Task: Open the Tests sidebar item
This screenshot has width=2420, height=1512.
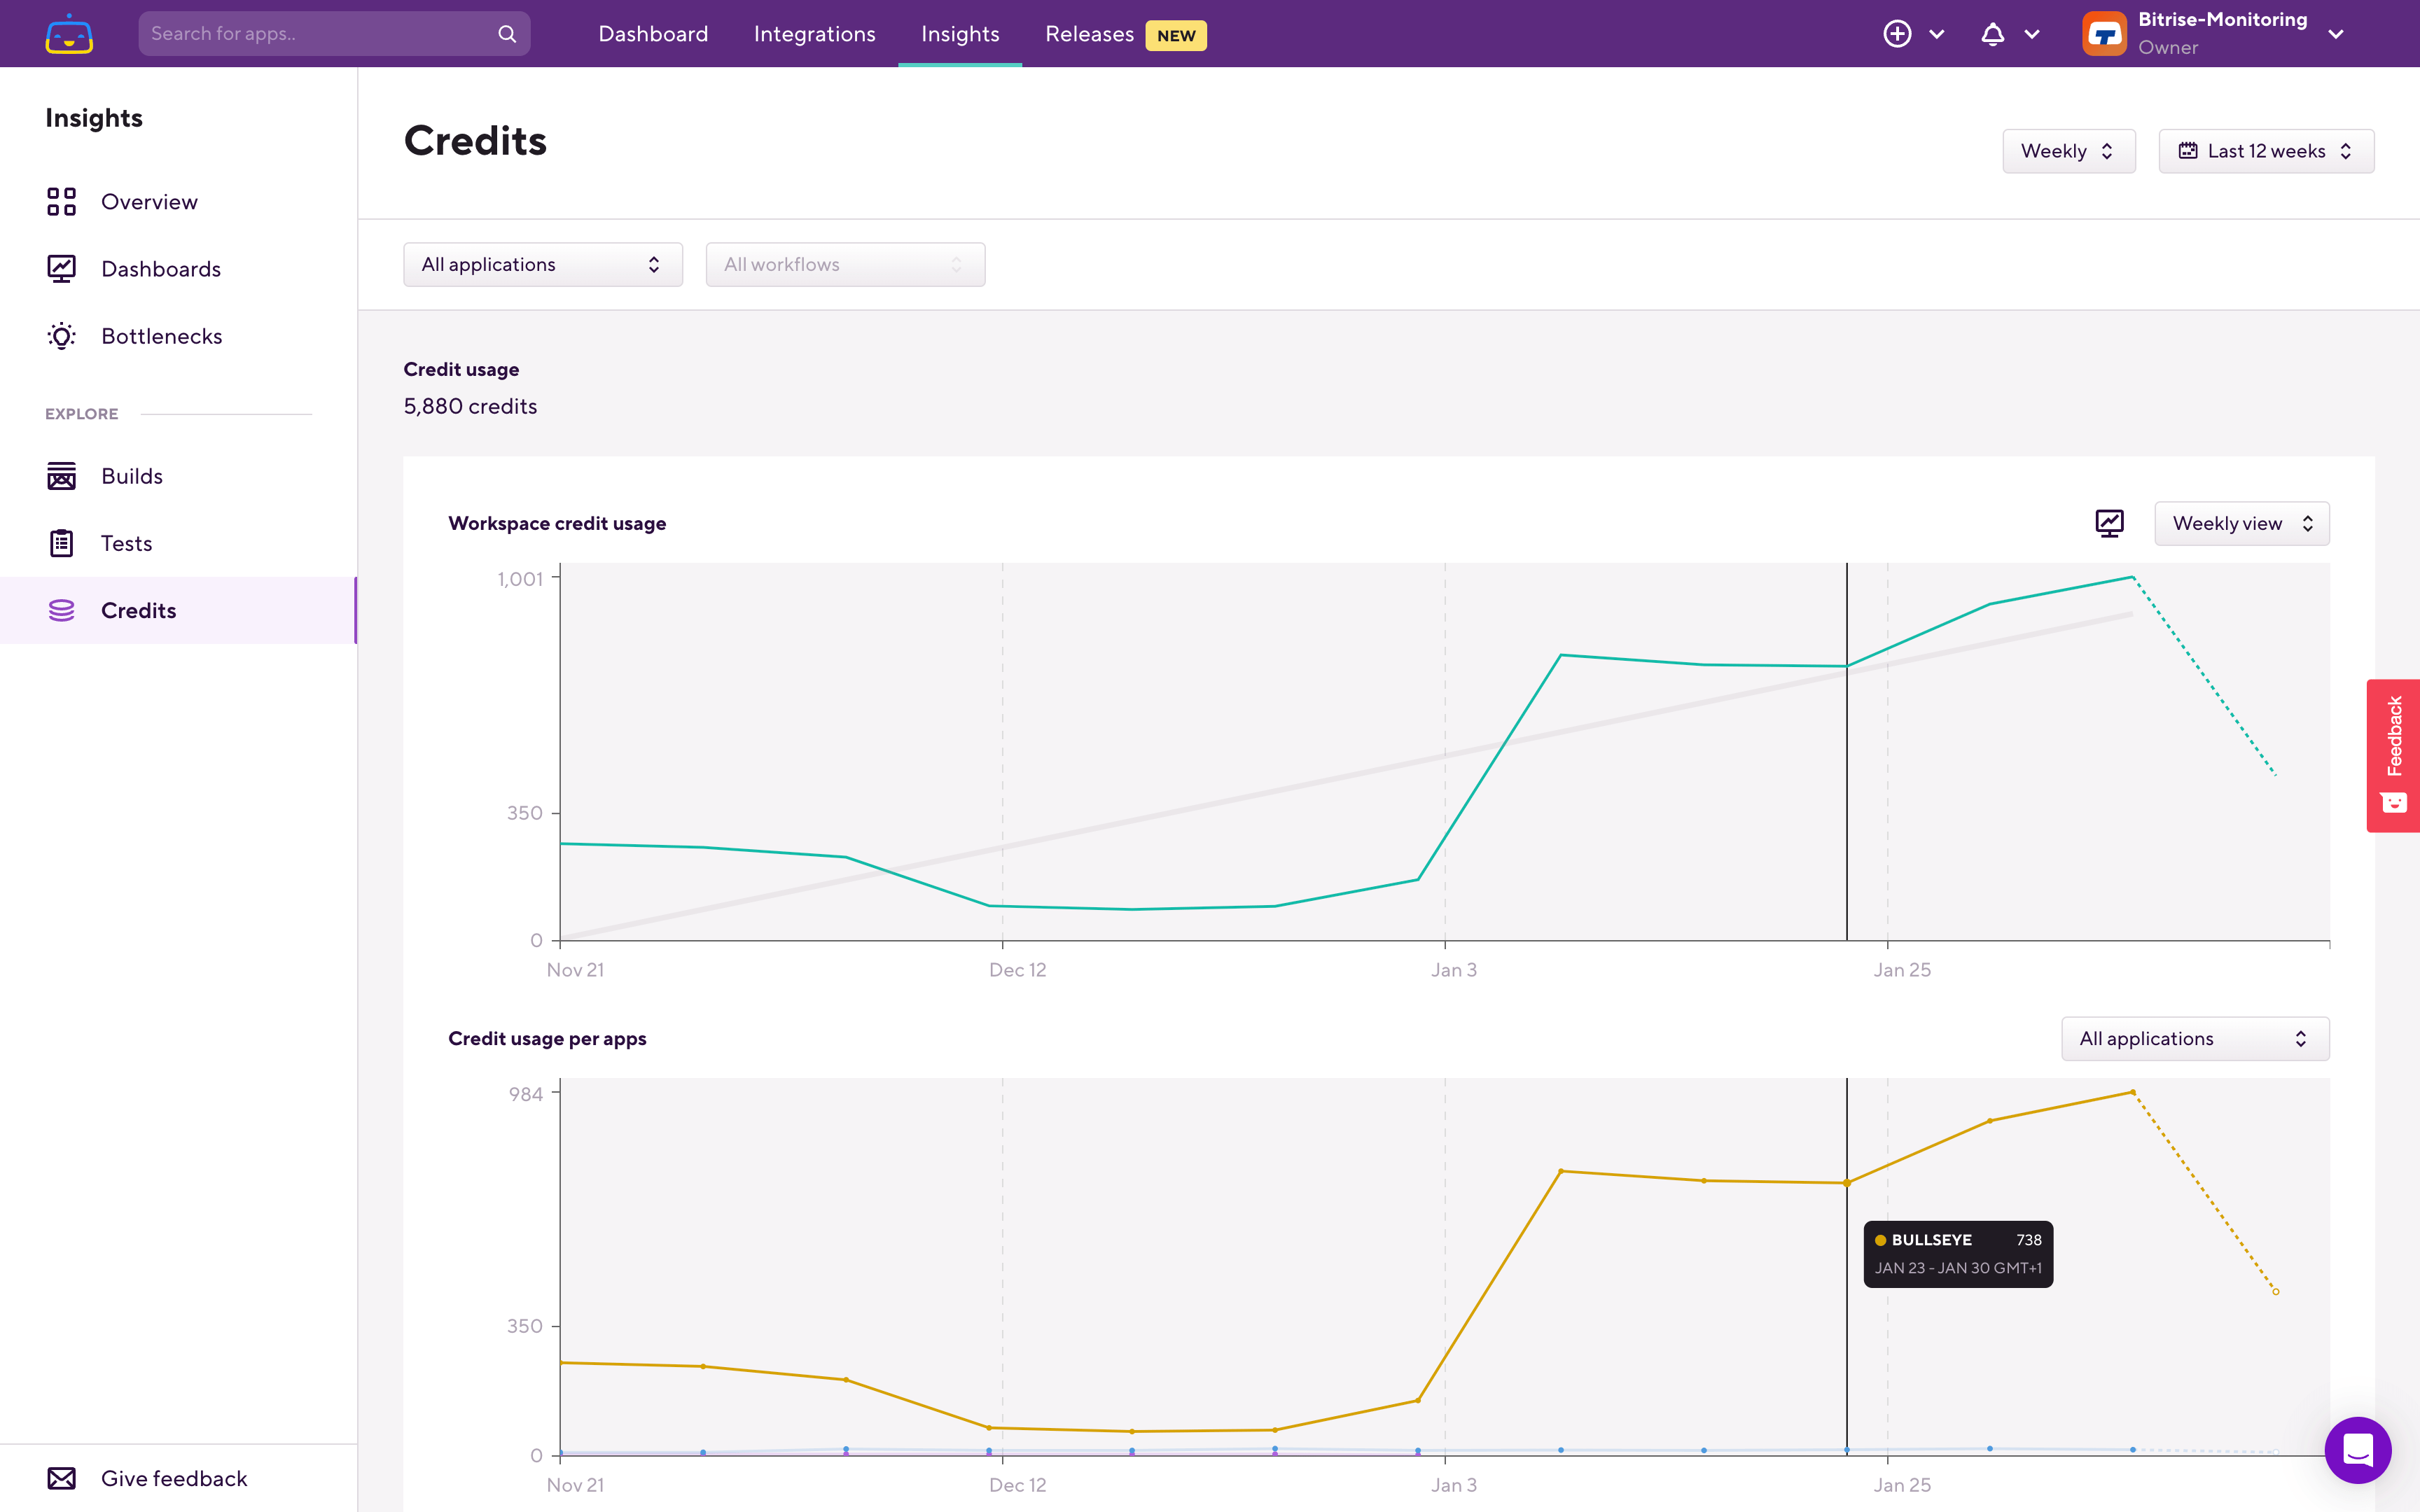Action: 126,543
